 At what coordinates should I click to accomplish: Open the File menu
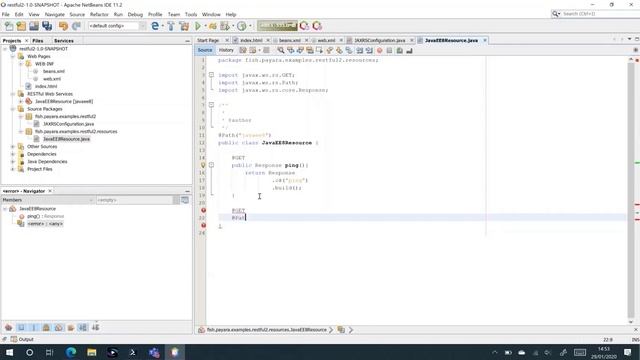point(6,14)
